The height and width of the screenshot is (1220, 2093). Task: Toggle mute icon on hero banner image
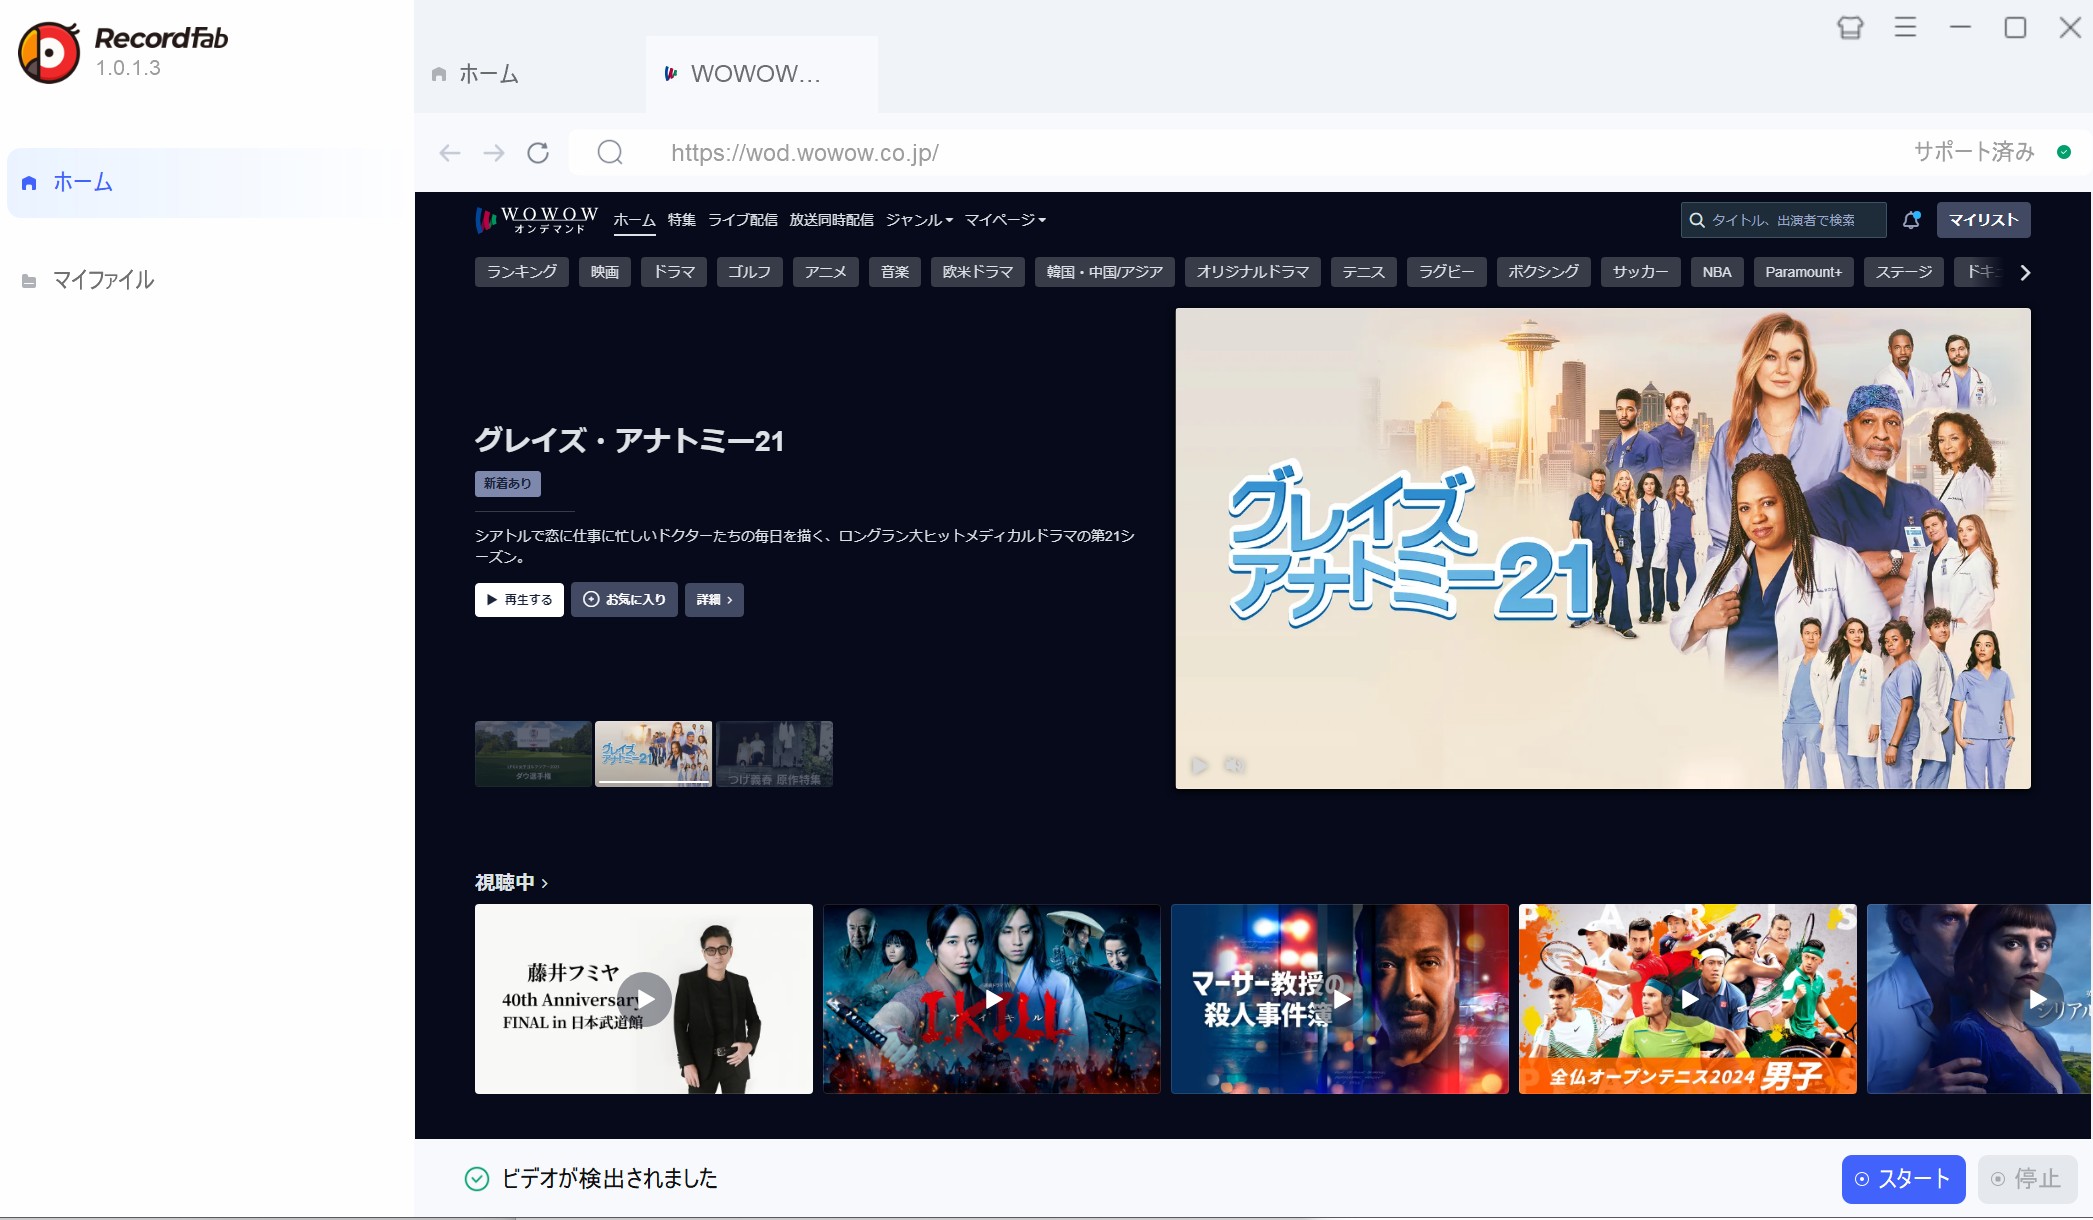pos(1235,766)
